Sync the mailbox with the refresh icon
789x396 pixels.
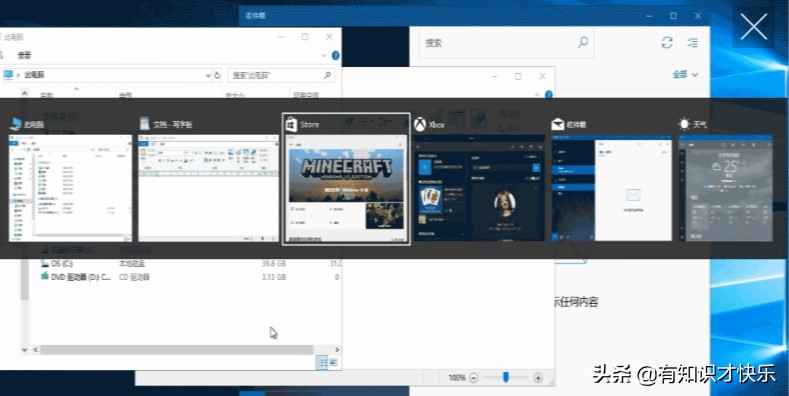667,43
